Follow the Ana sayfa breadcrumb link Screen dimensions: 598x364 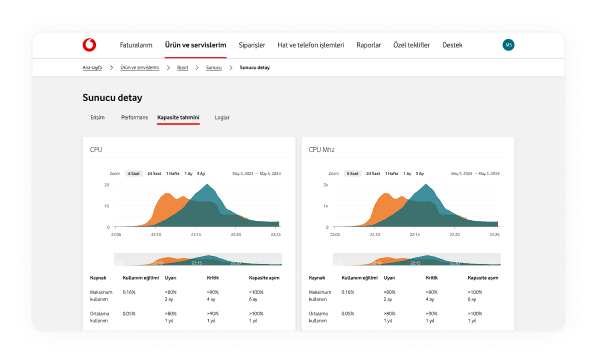[92, 68]
